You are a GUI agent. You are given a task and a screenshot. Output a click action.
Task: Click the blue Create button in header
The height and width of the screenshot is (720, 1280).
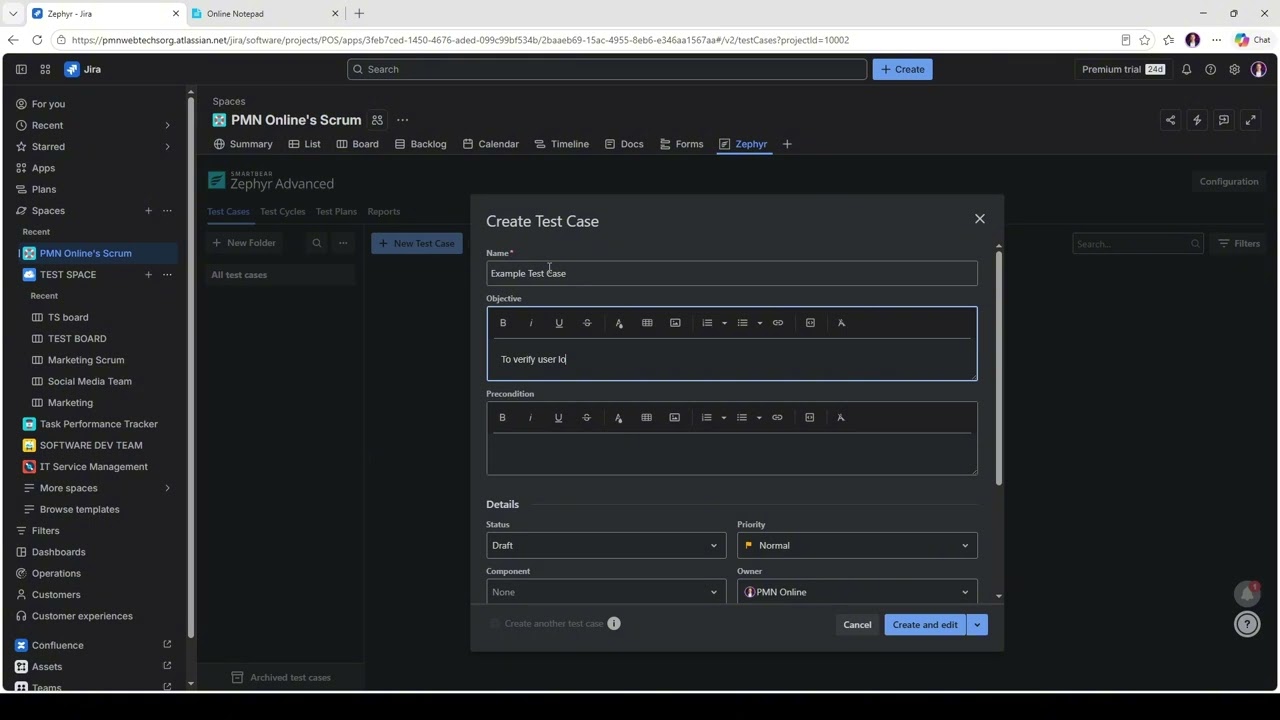point(903,69)
